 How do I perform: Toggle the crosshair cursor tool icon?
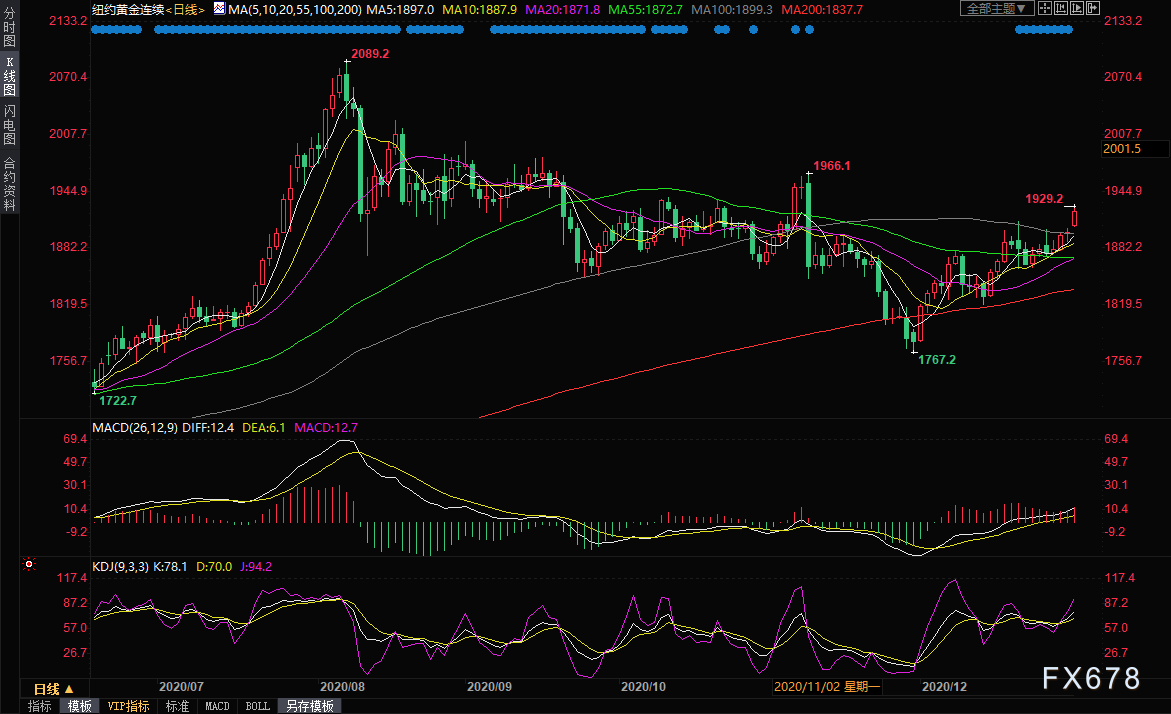point(1045,8)
